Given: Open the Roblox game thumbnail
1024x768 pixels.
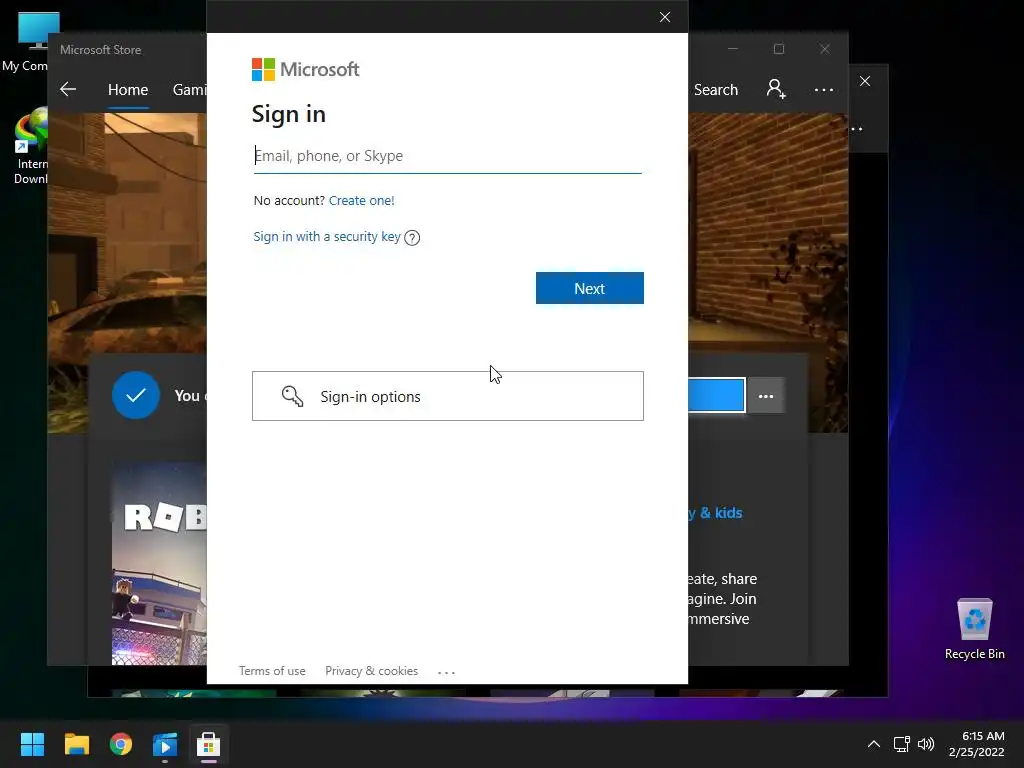Looking at the screenshot, I should 159,564.
